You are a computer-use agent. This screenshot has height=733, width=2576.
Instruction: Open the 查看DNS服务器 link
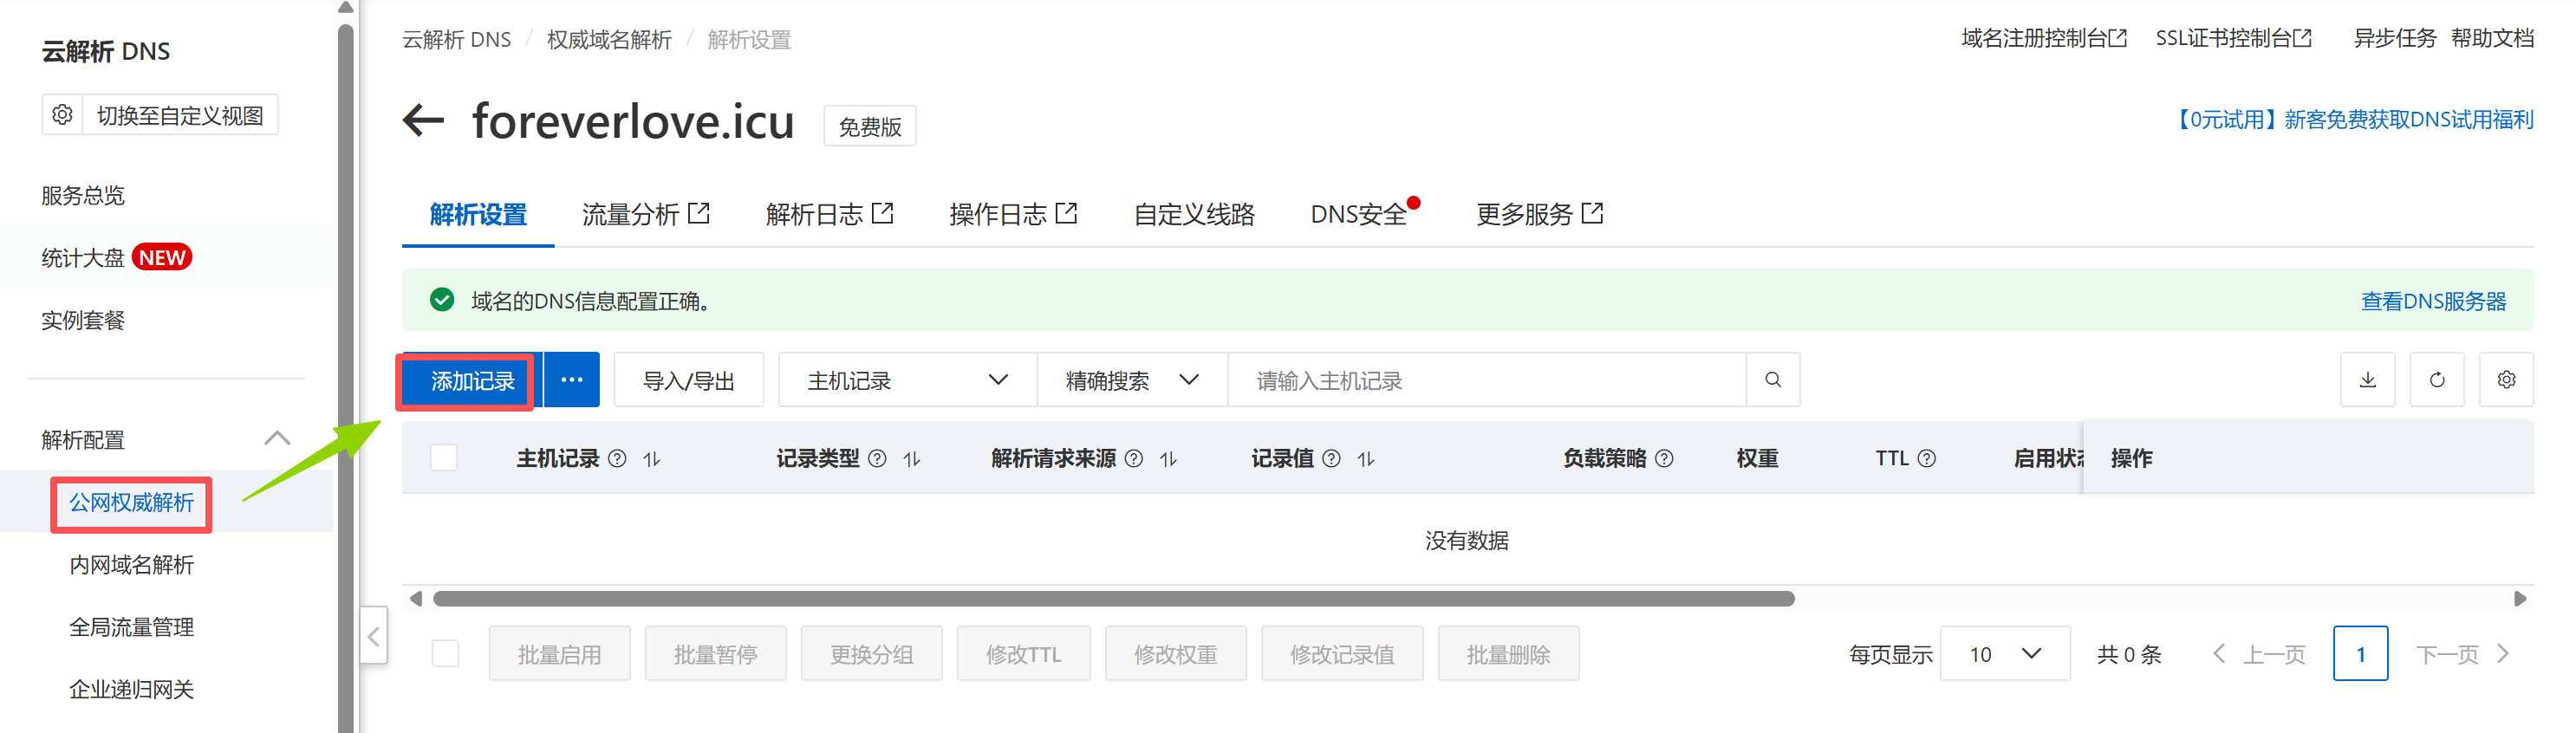pyautogui.click(x=2433, y=301)
